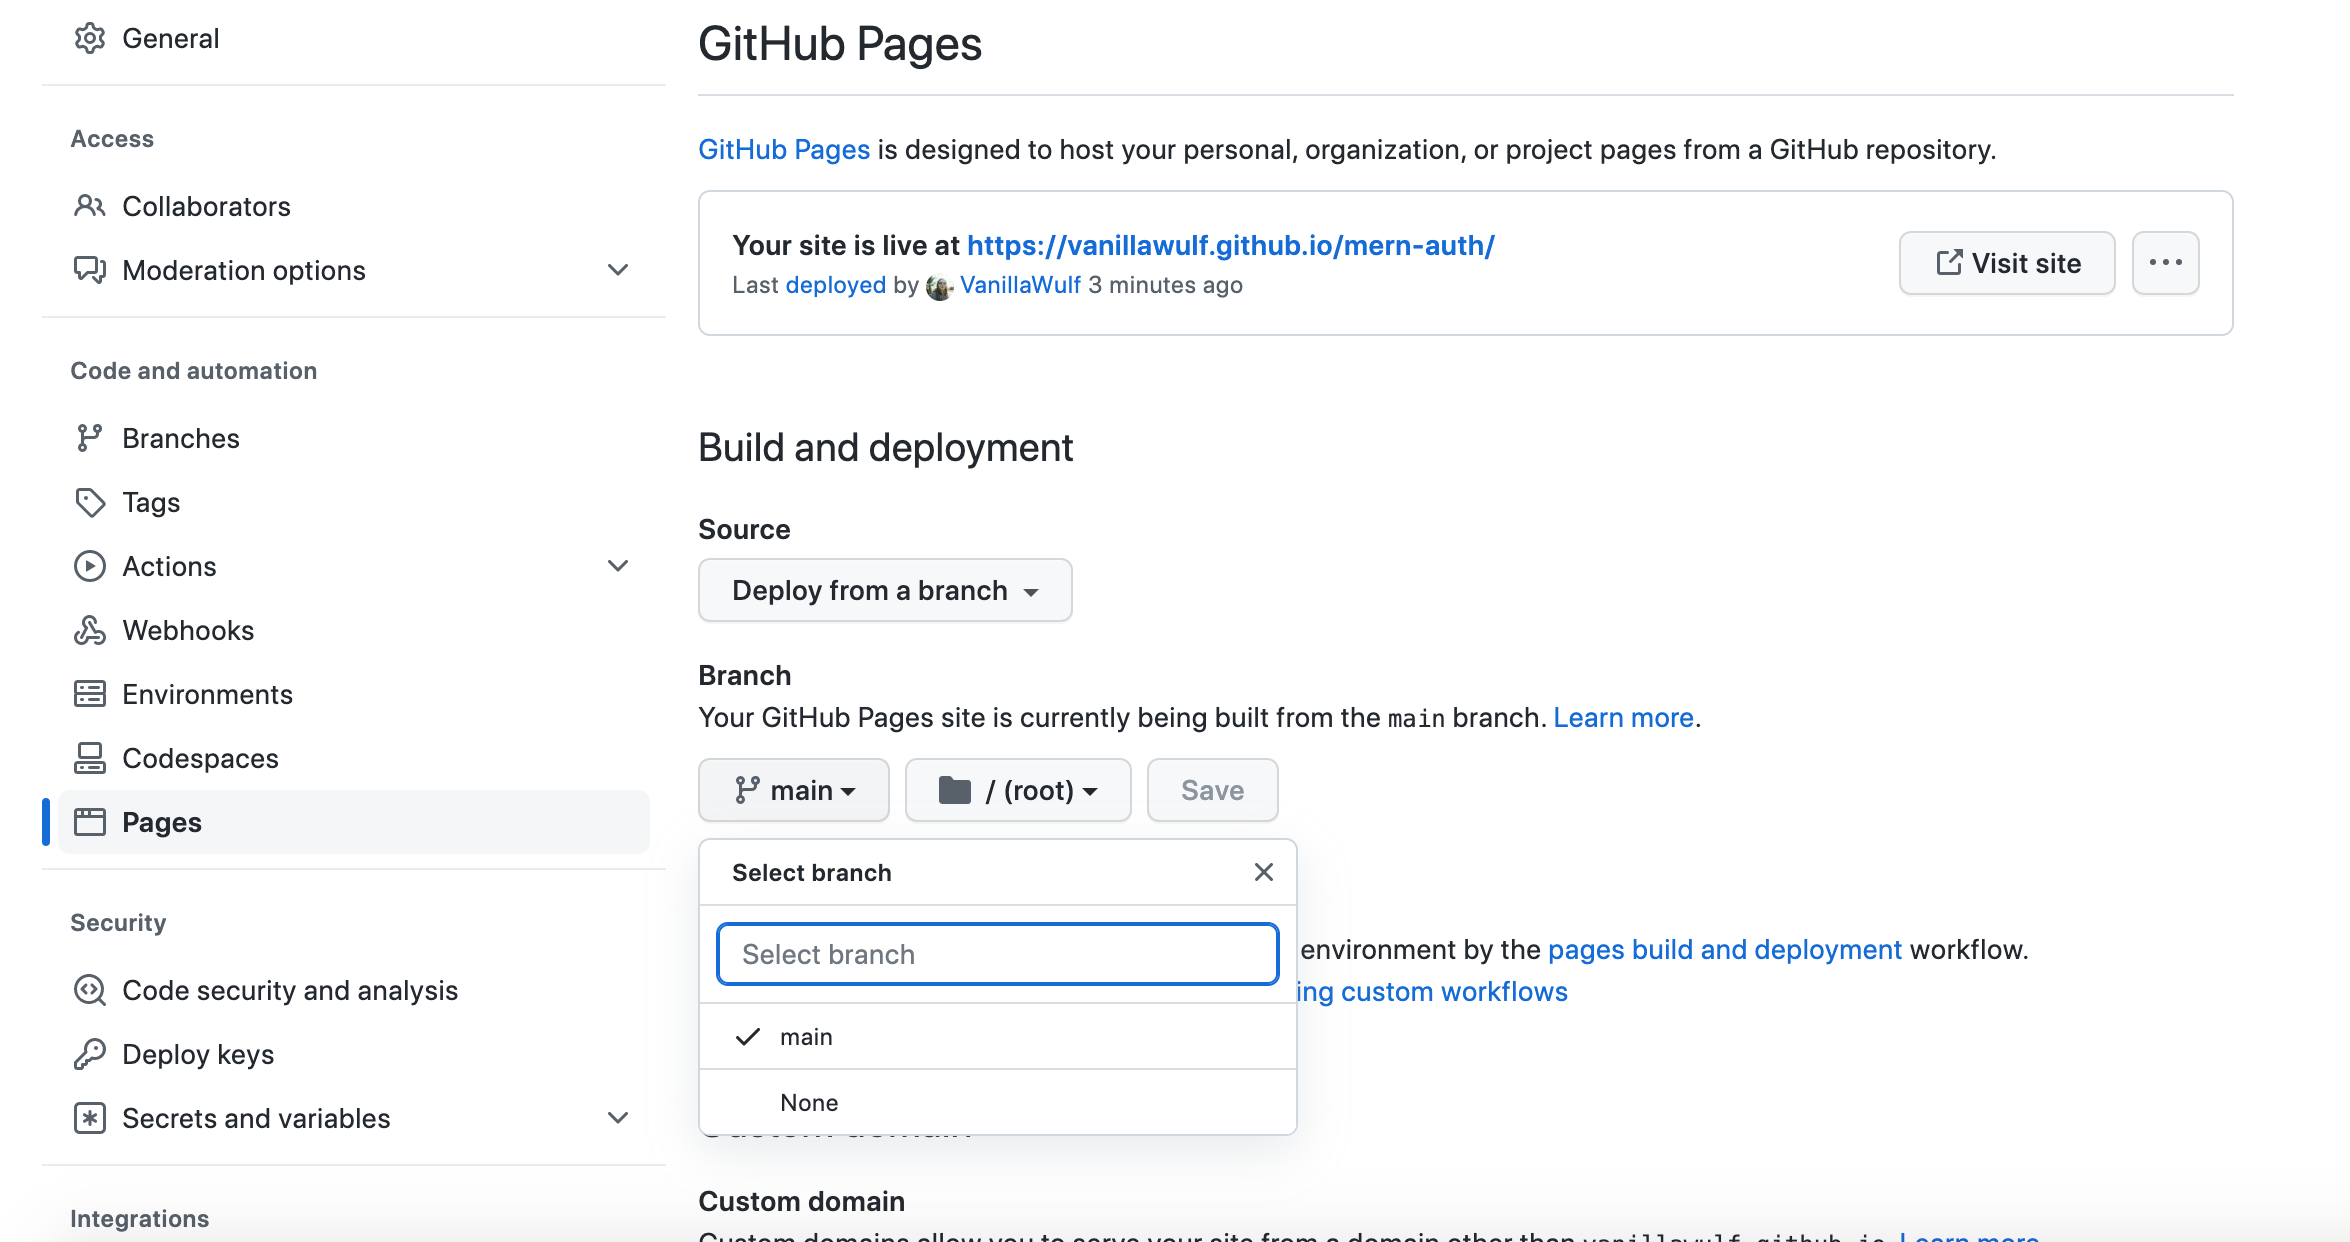Click the Collaborators icon
Screen dimensions: 2350x1242
click(89, 205)
